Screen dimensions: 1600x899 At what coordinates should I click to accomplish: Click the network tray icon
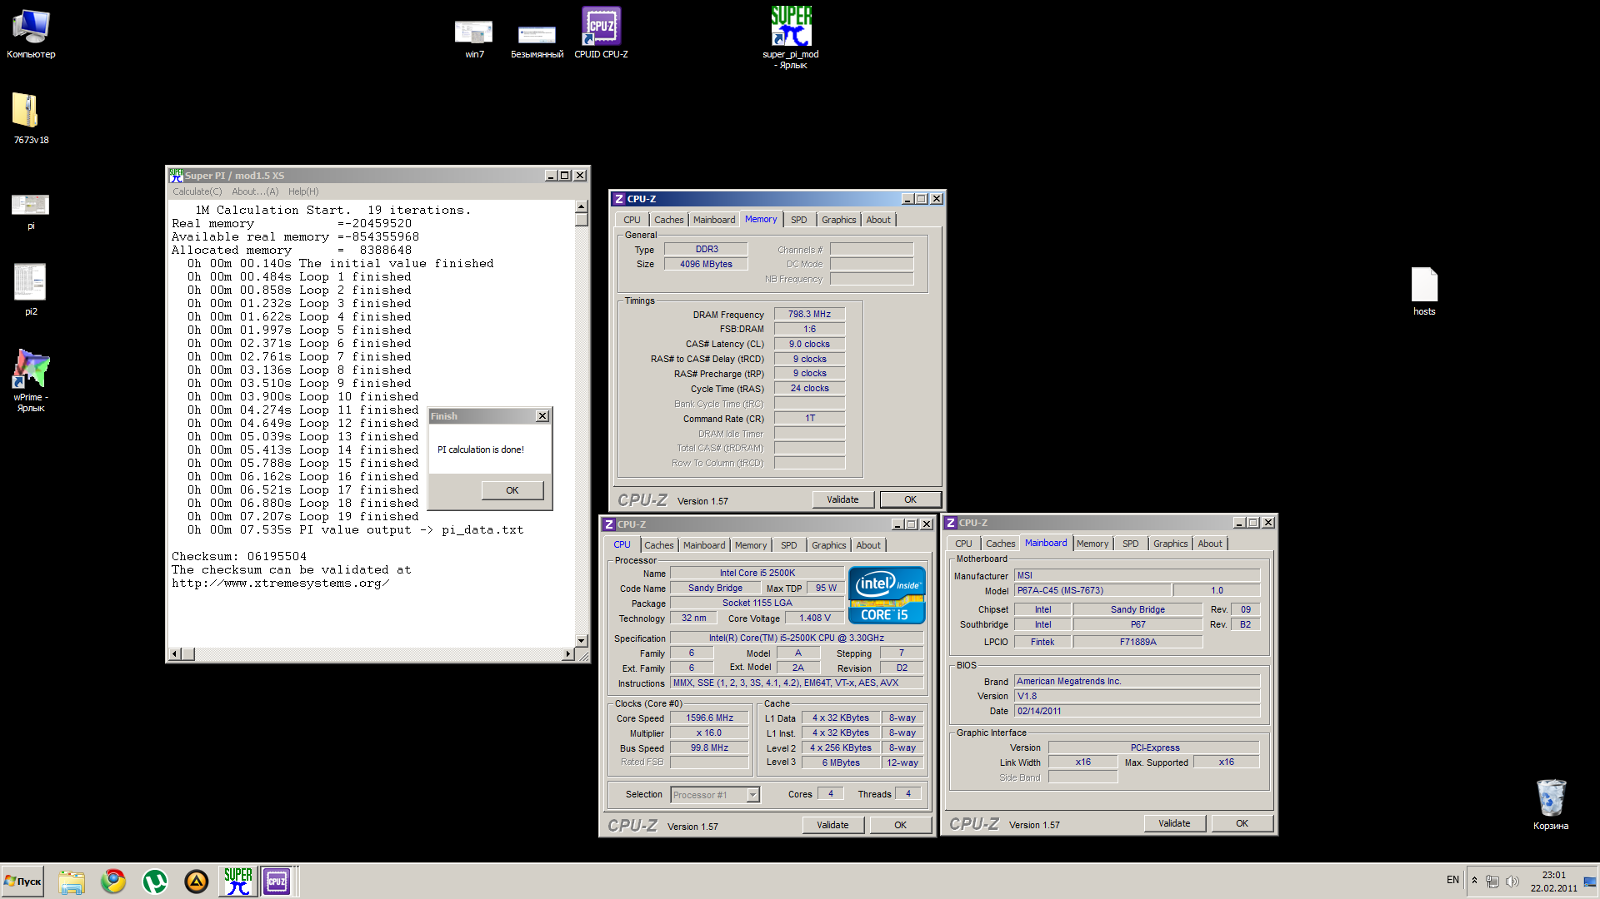(x=1492, y=881)
